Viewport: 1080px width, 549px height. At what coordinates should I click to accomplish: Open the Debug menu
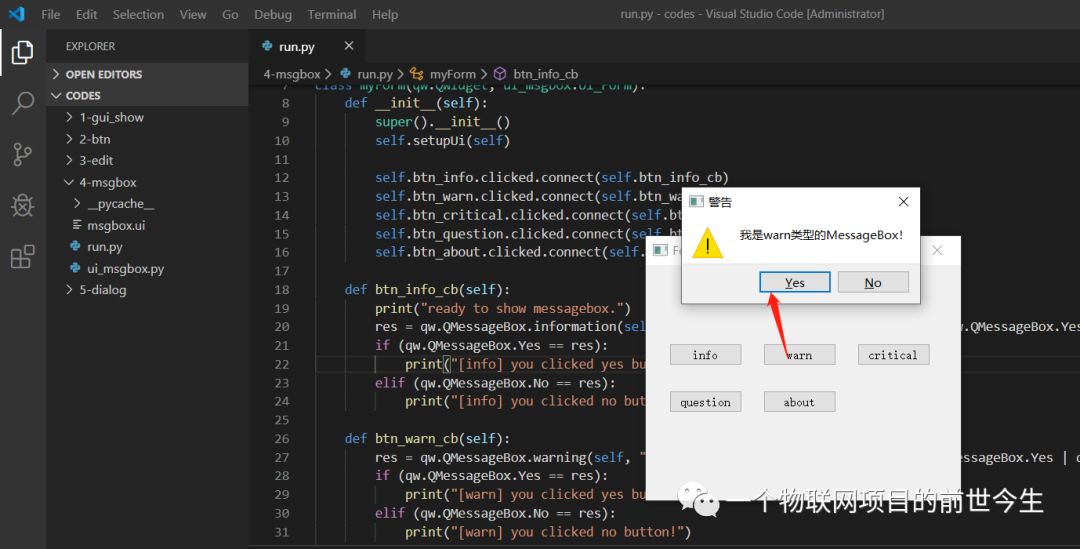pos(273,14)
